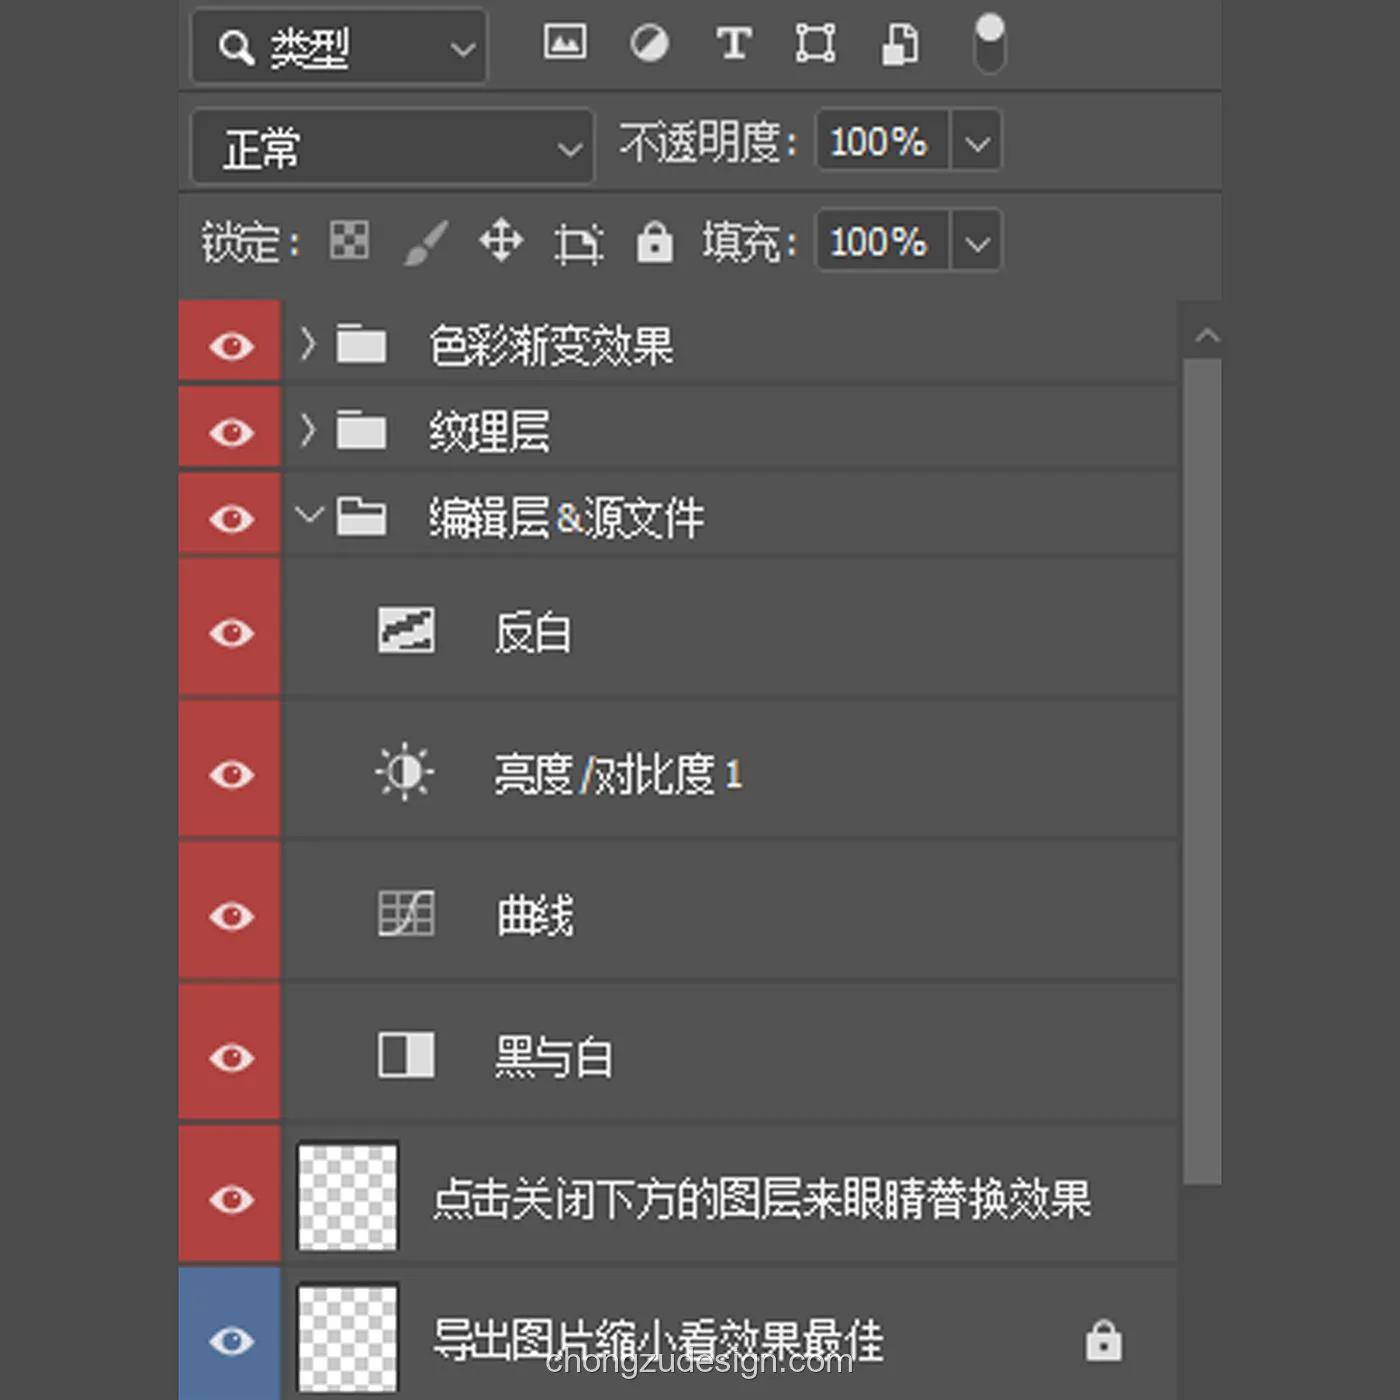Click the 反白 invert adjustment icon
1400x1400 pixels.
tap(406, 630)
